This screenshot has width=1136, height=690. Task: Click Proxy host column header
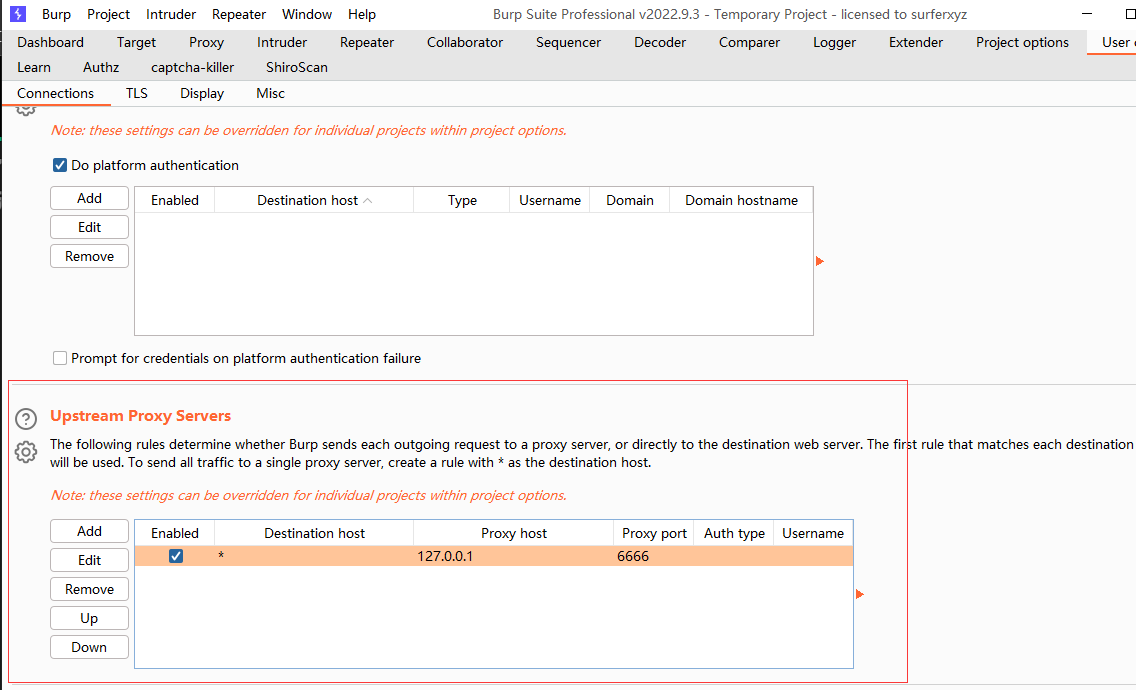click(514, 533)
